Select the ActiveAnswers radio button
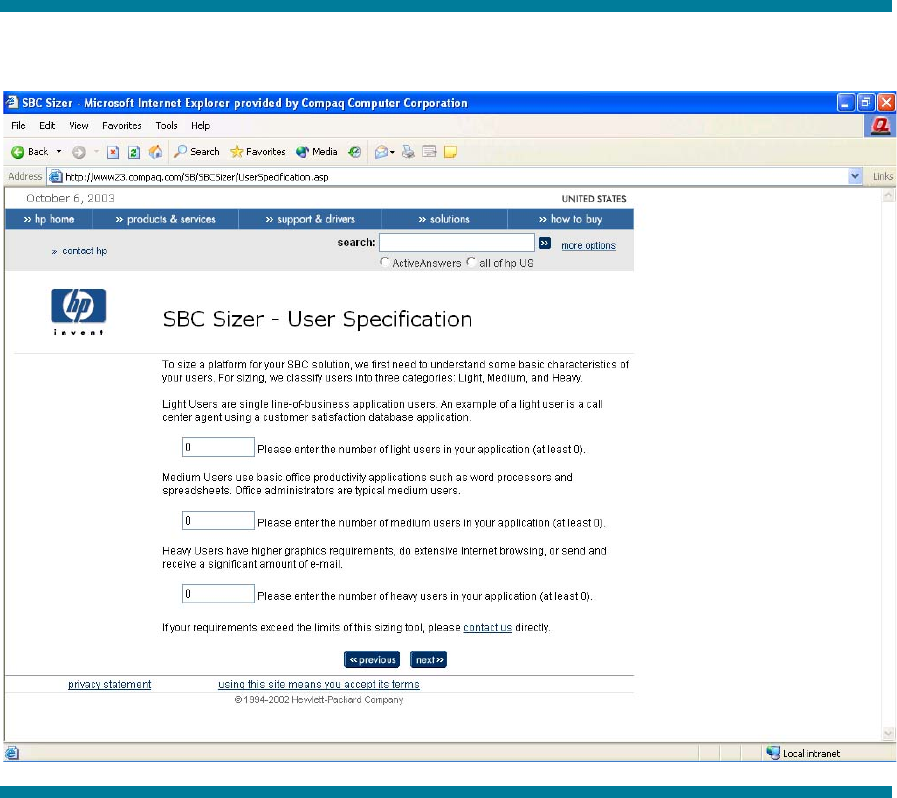 pyautogui.click(x=385, y=262)
